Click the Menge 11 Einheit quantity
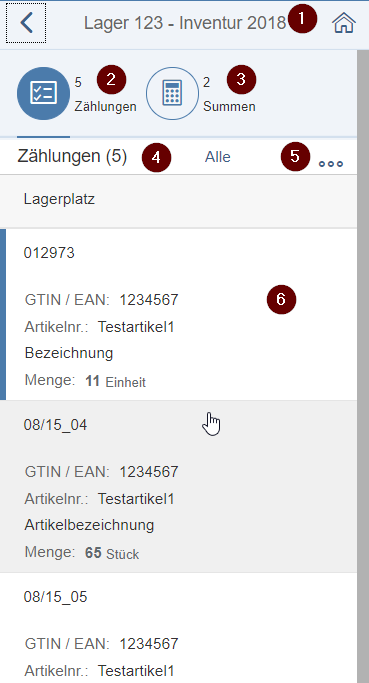 coord(85,381)
